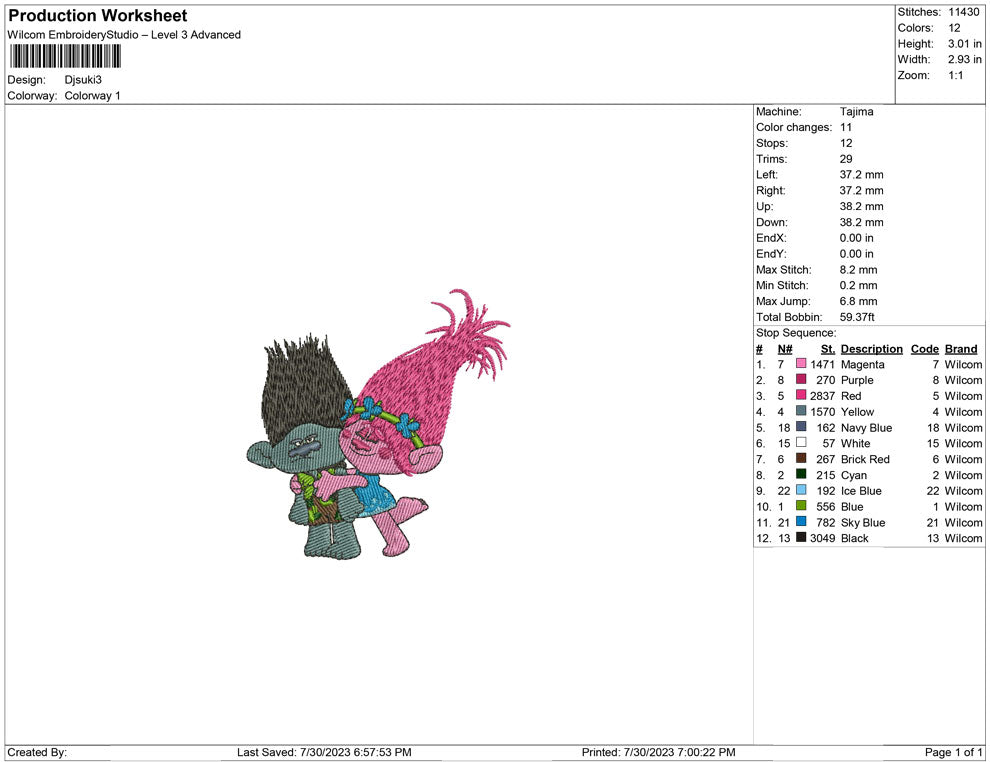Click the # column header
Viewport: 990px width, 762px height.
tap(760, 349)
